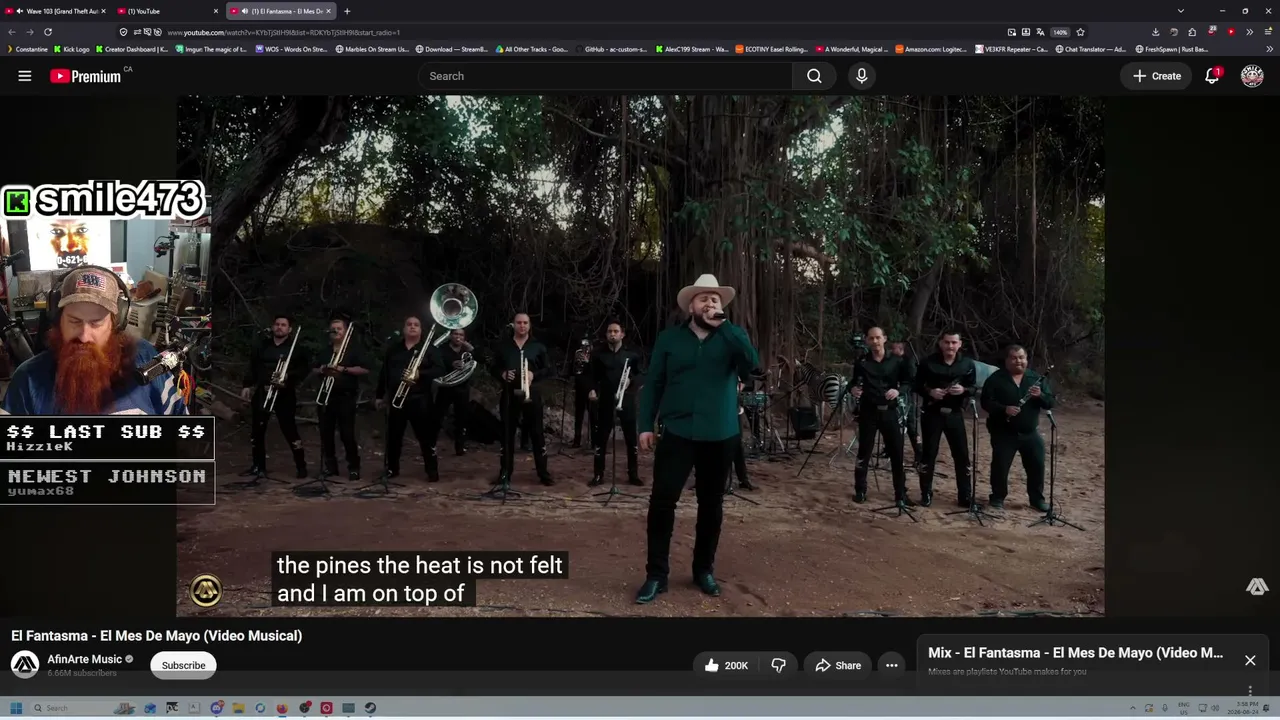Open more actions for the video
This screenshot has width=1280, height=720.
click(891, 665)
